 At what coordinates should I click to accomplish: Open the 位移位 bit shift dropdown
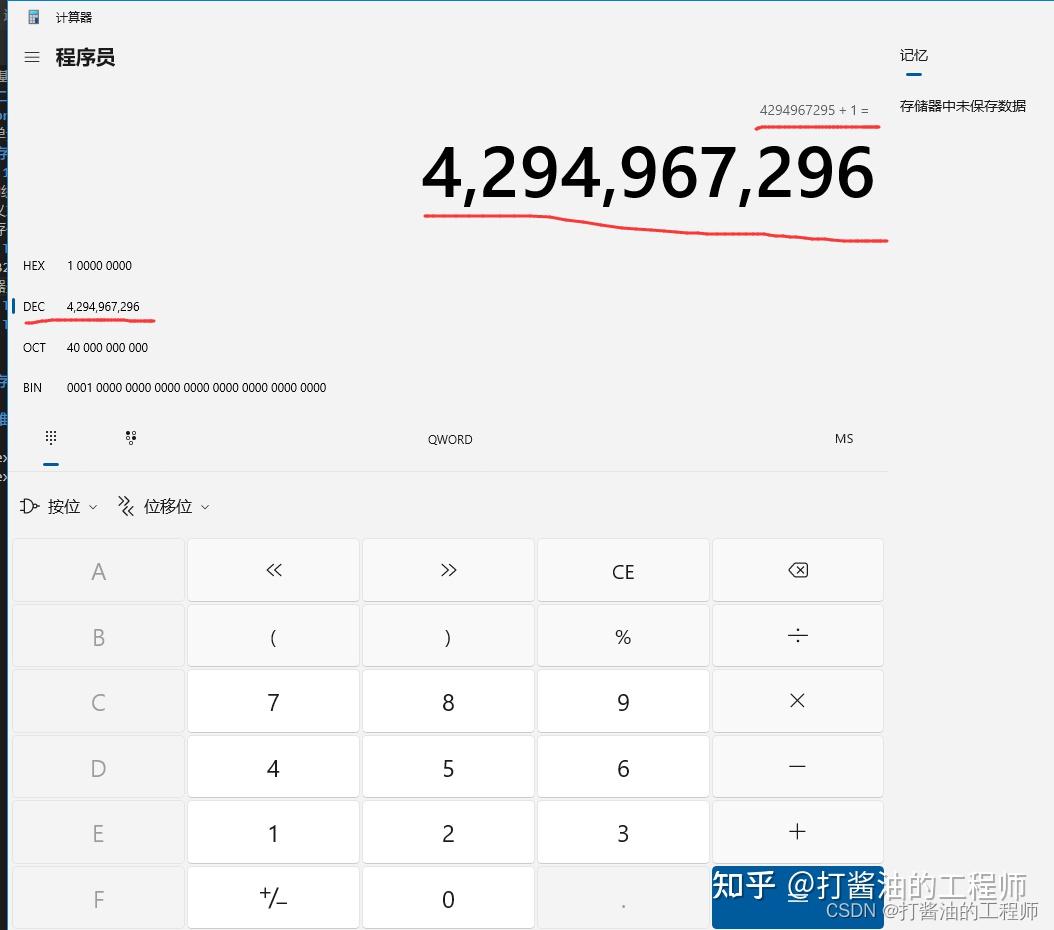pyautogui.click(x=163, y=506)
